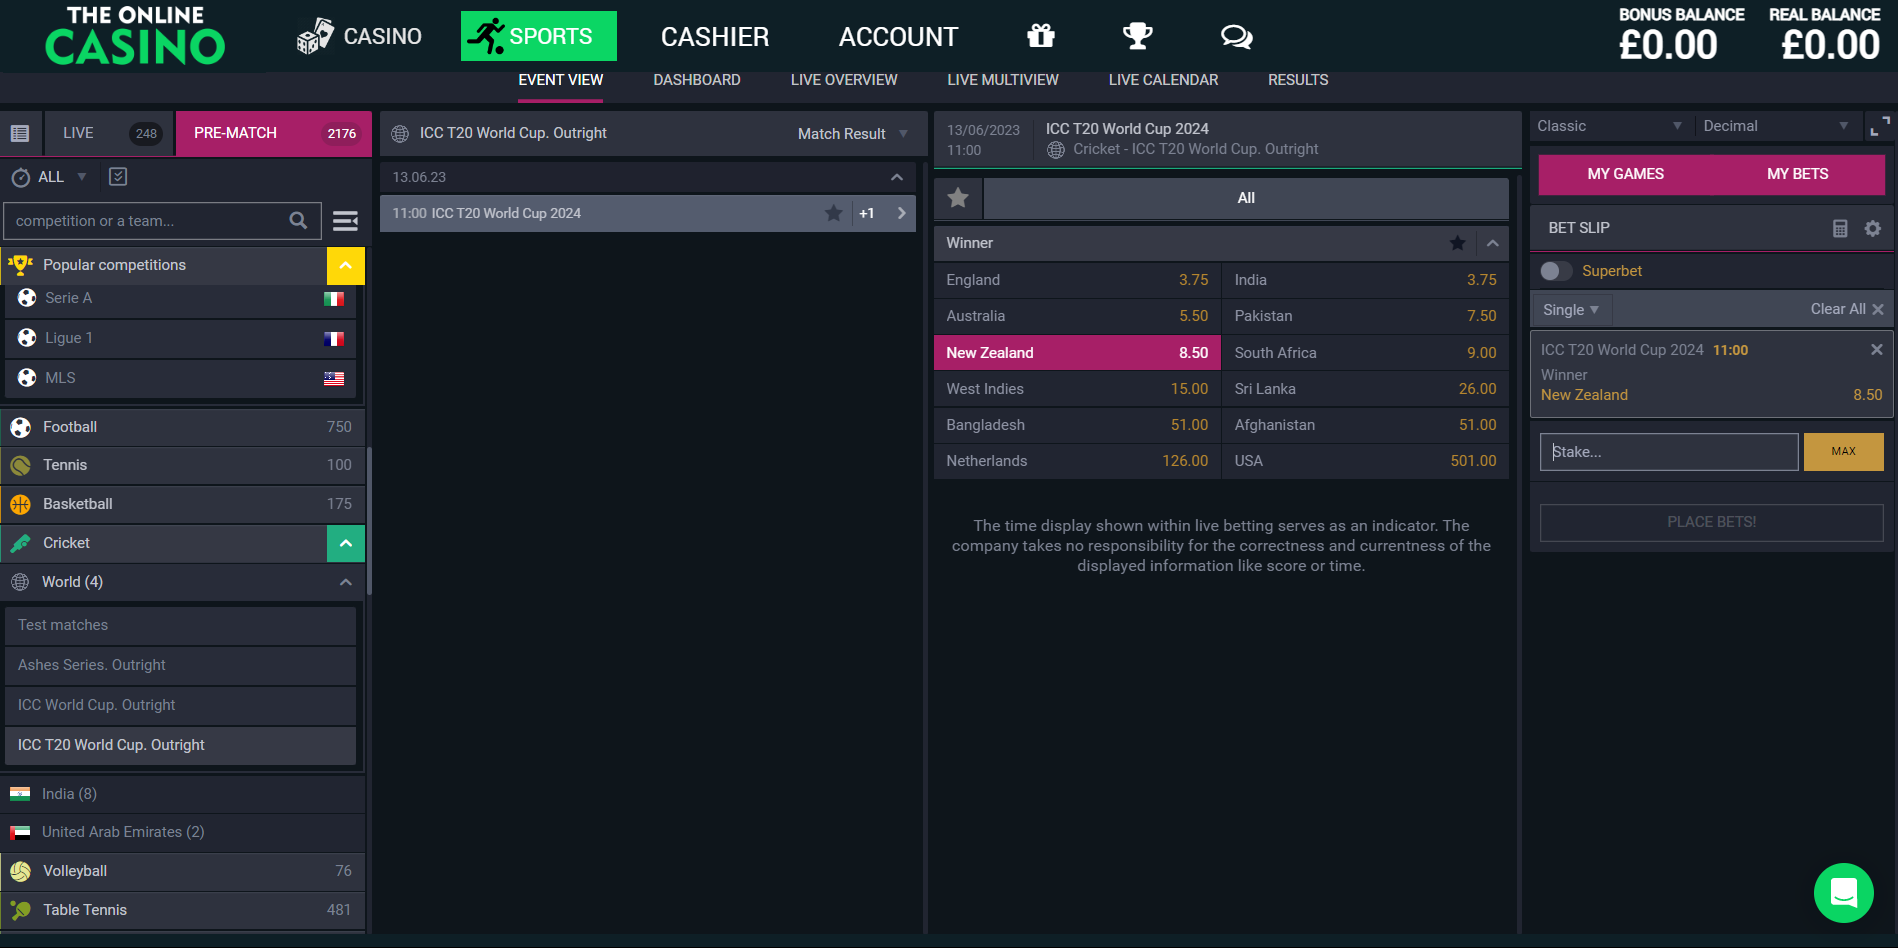Favorite the ICC T20 World Cup 2024 event

click(x=833, y=213)
